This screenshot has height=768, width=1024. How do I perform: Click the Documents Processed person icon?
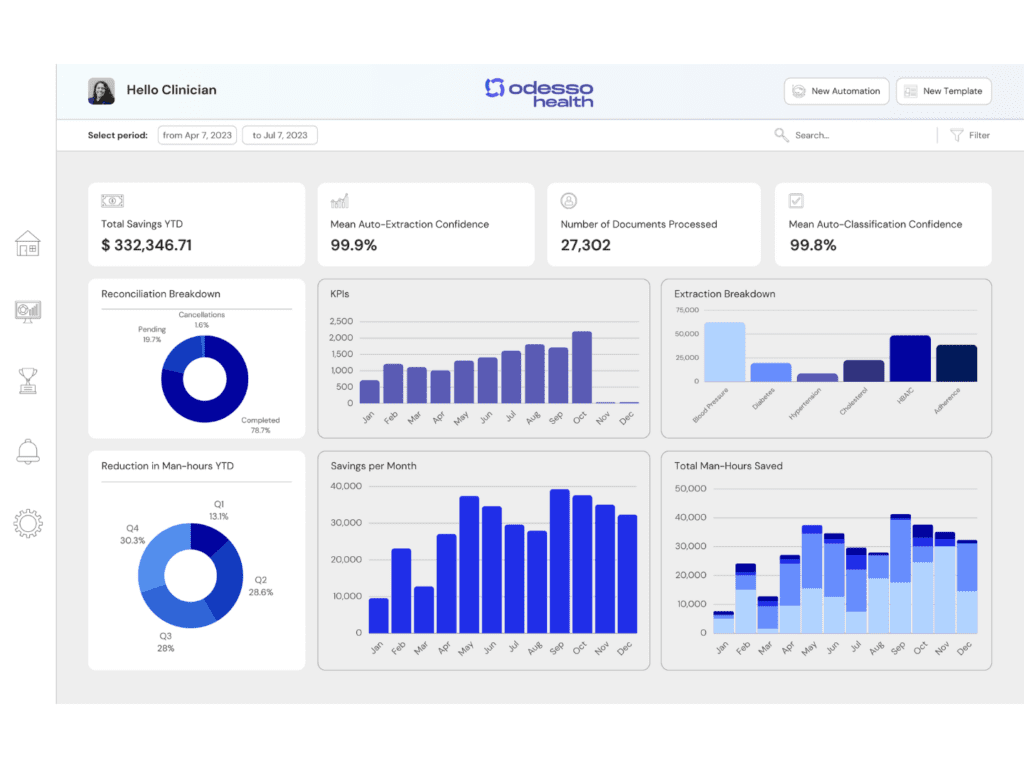pos(569,201)
